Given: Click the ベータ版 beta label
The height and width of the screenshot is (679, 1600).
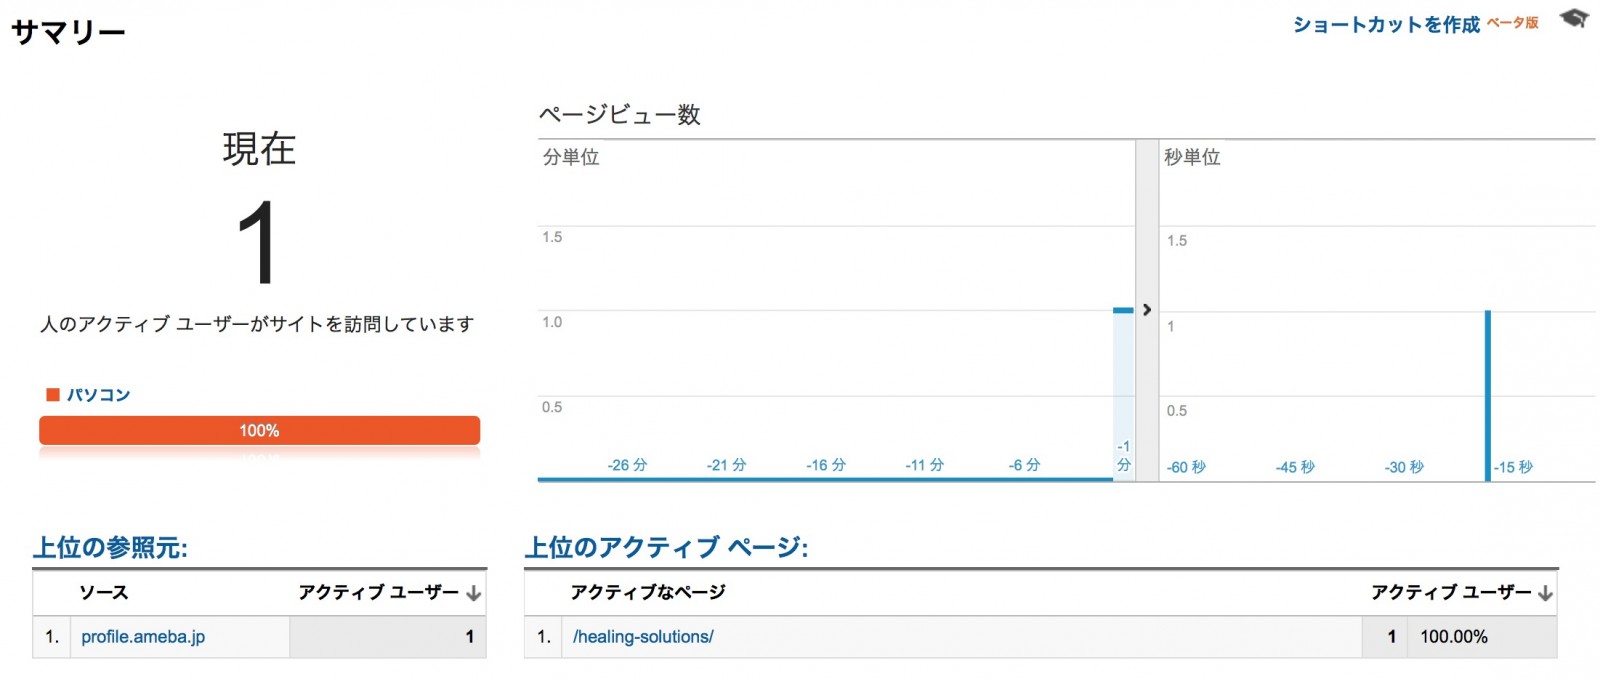Looking at the screenshot, I should coord(1512,22).
